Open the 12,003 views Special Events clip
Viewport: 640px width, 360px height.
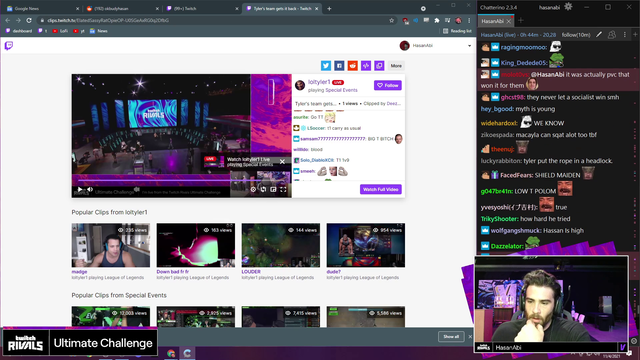click(111, 317)
